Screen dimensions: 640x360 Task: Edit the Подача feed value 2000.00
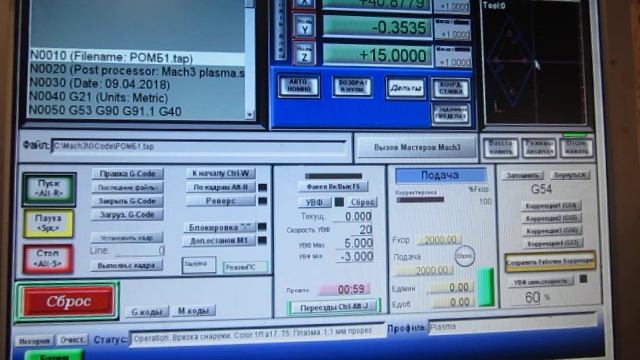click(423, 270)
